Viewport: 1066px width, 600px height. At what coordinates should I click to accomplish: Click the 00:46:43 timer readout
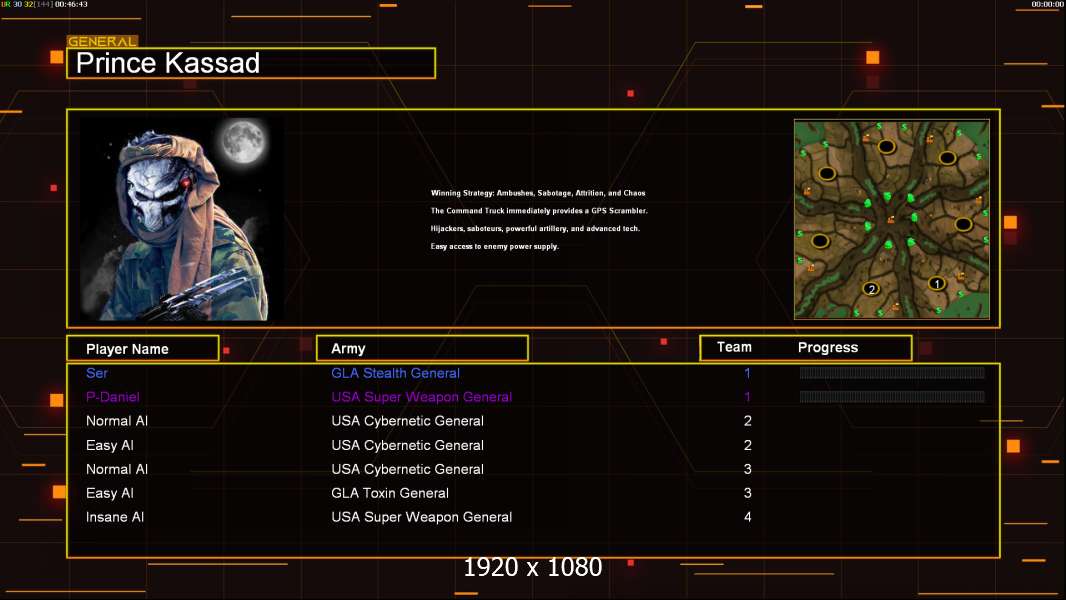click(71, 4)
